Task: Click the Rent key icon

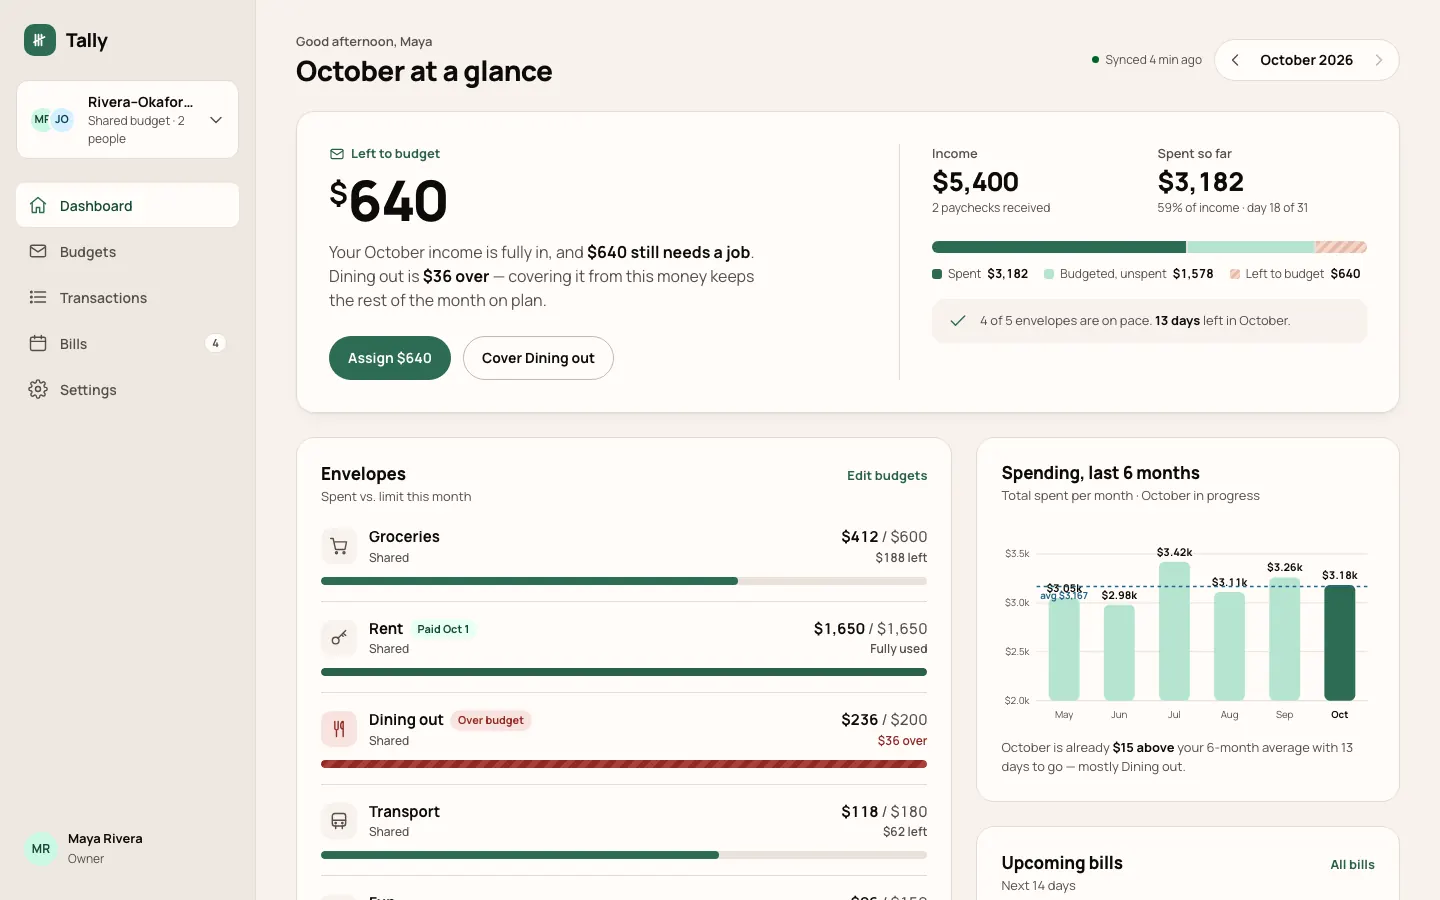Action: pyautogui.click(x=339, y=638)
